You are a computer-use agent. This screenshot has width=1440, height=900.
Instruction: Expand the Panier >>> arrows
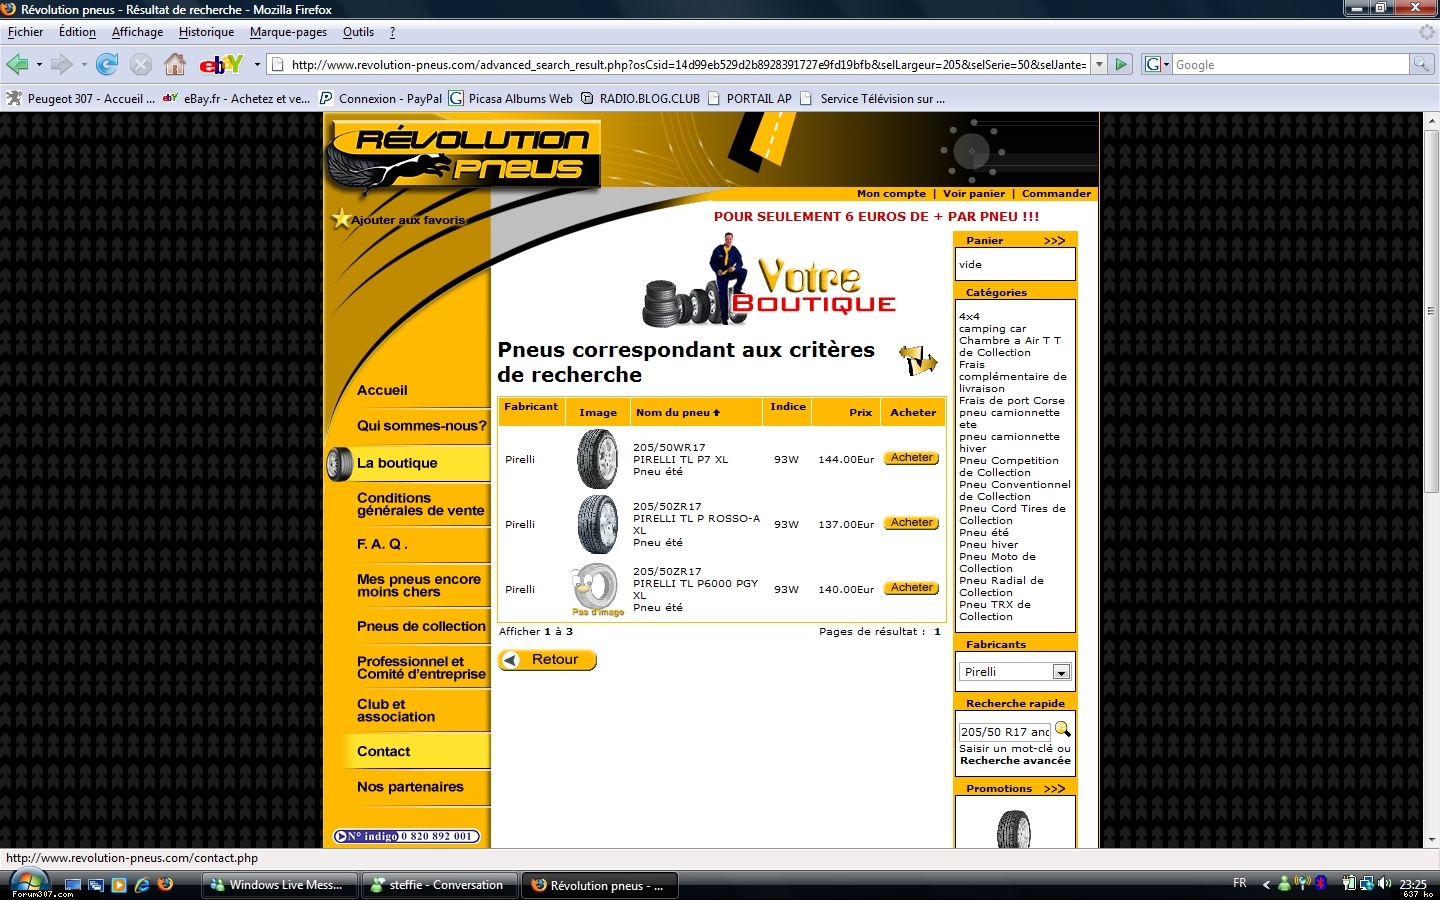click(1054, 241)
